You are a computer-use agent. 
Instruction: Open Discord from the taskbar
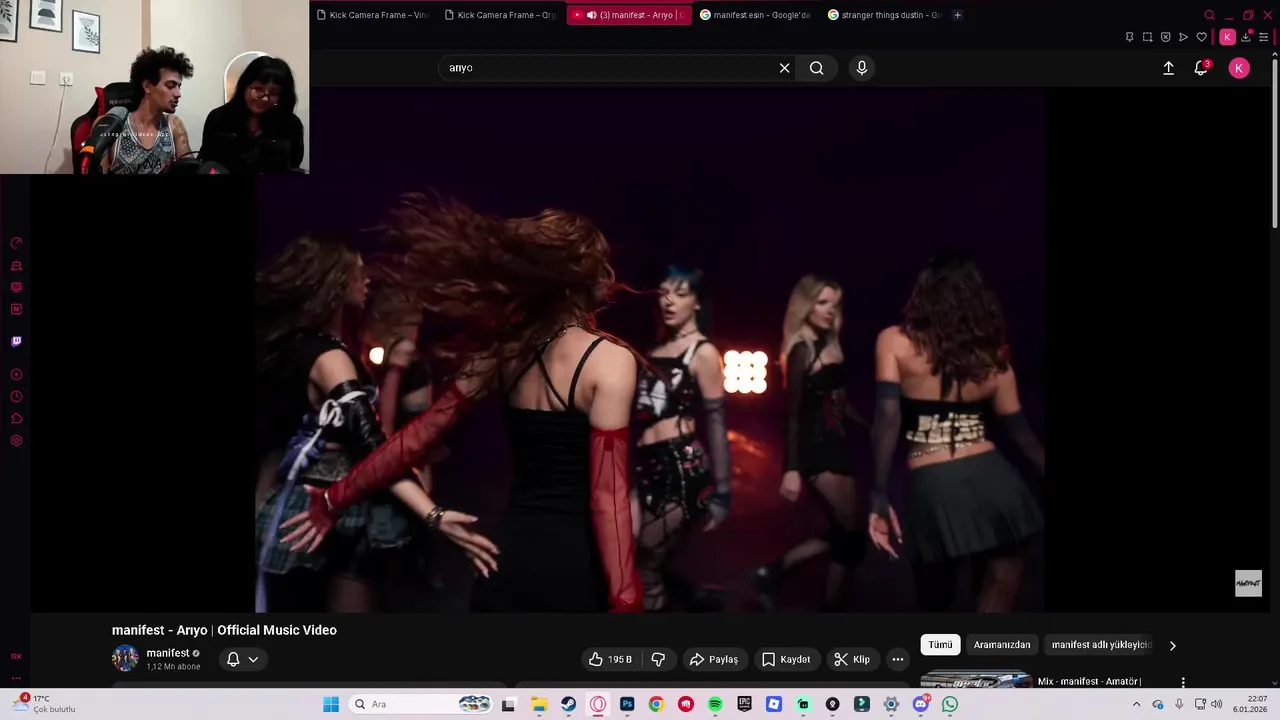tap(921, 704)
